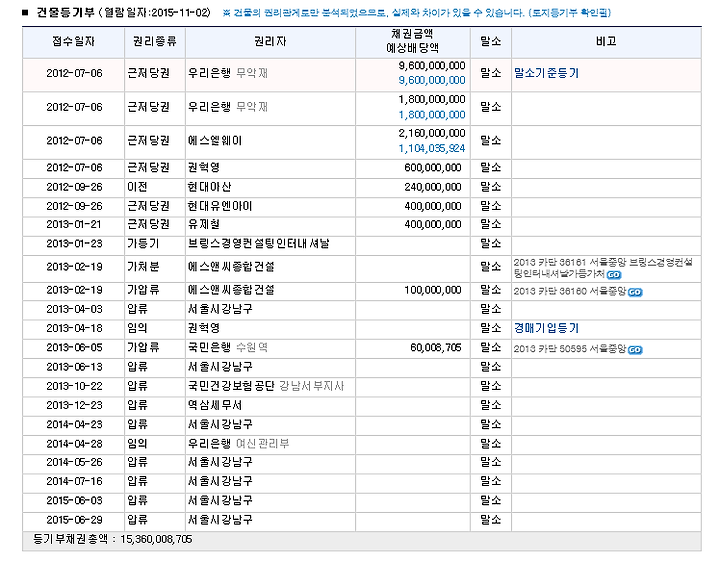The image size is (720, 562).
Task: Click the 이전 rights type cell
Action: [137, 187]
